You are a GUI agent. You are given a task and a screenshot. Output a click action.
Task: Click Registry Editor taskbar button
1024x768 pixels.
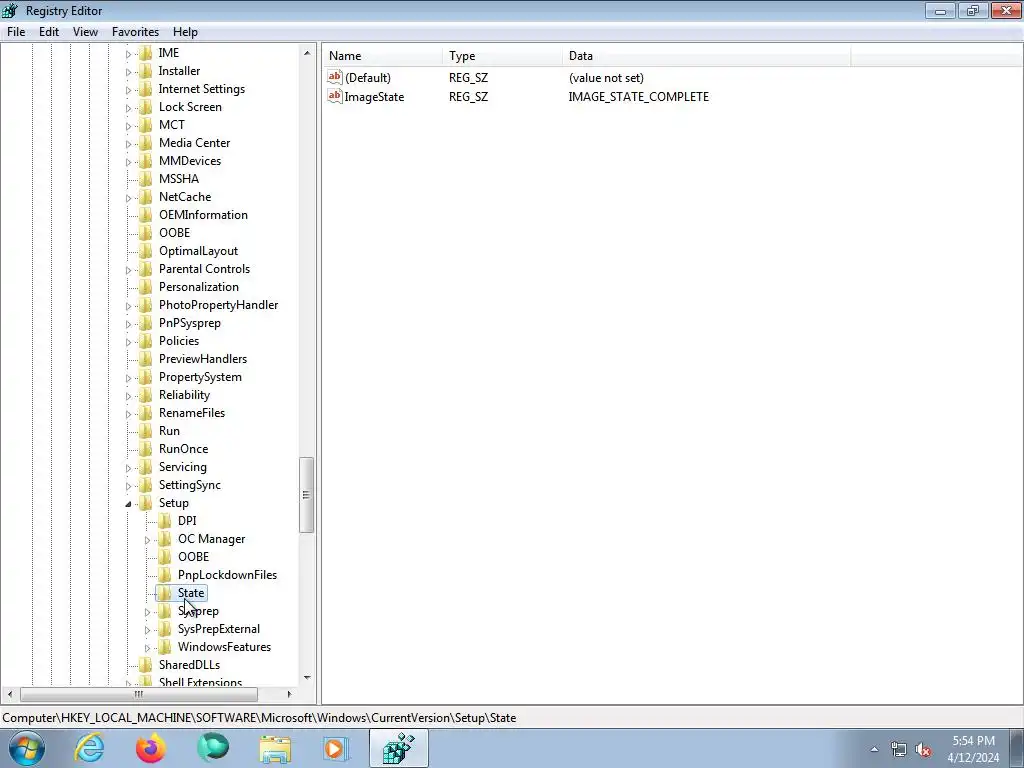click(x=399, y=748)
